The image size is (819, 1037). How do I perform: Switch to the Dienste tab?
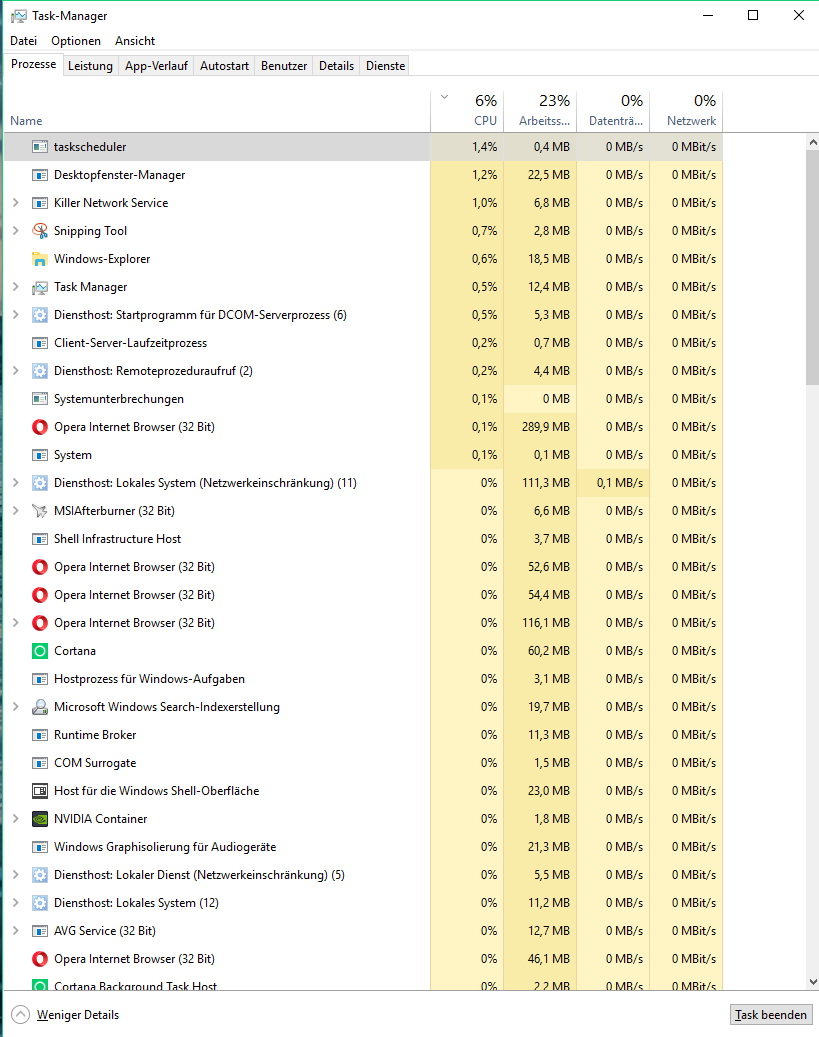pyautogui.click(x=385, y=66)
